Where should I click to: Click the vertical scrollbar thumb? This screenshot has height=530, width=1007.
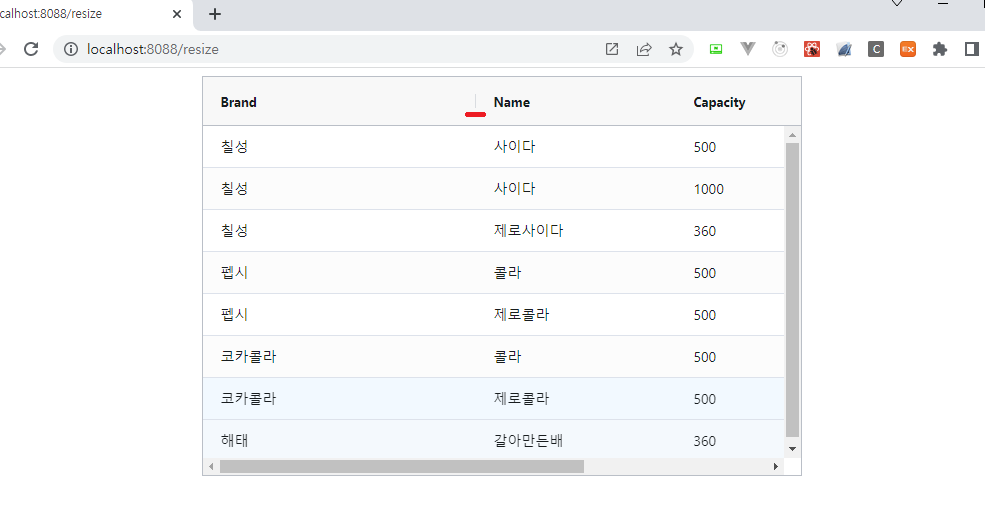click(792, 290)
